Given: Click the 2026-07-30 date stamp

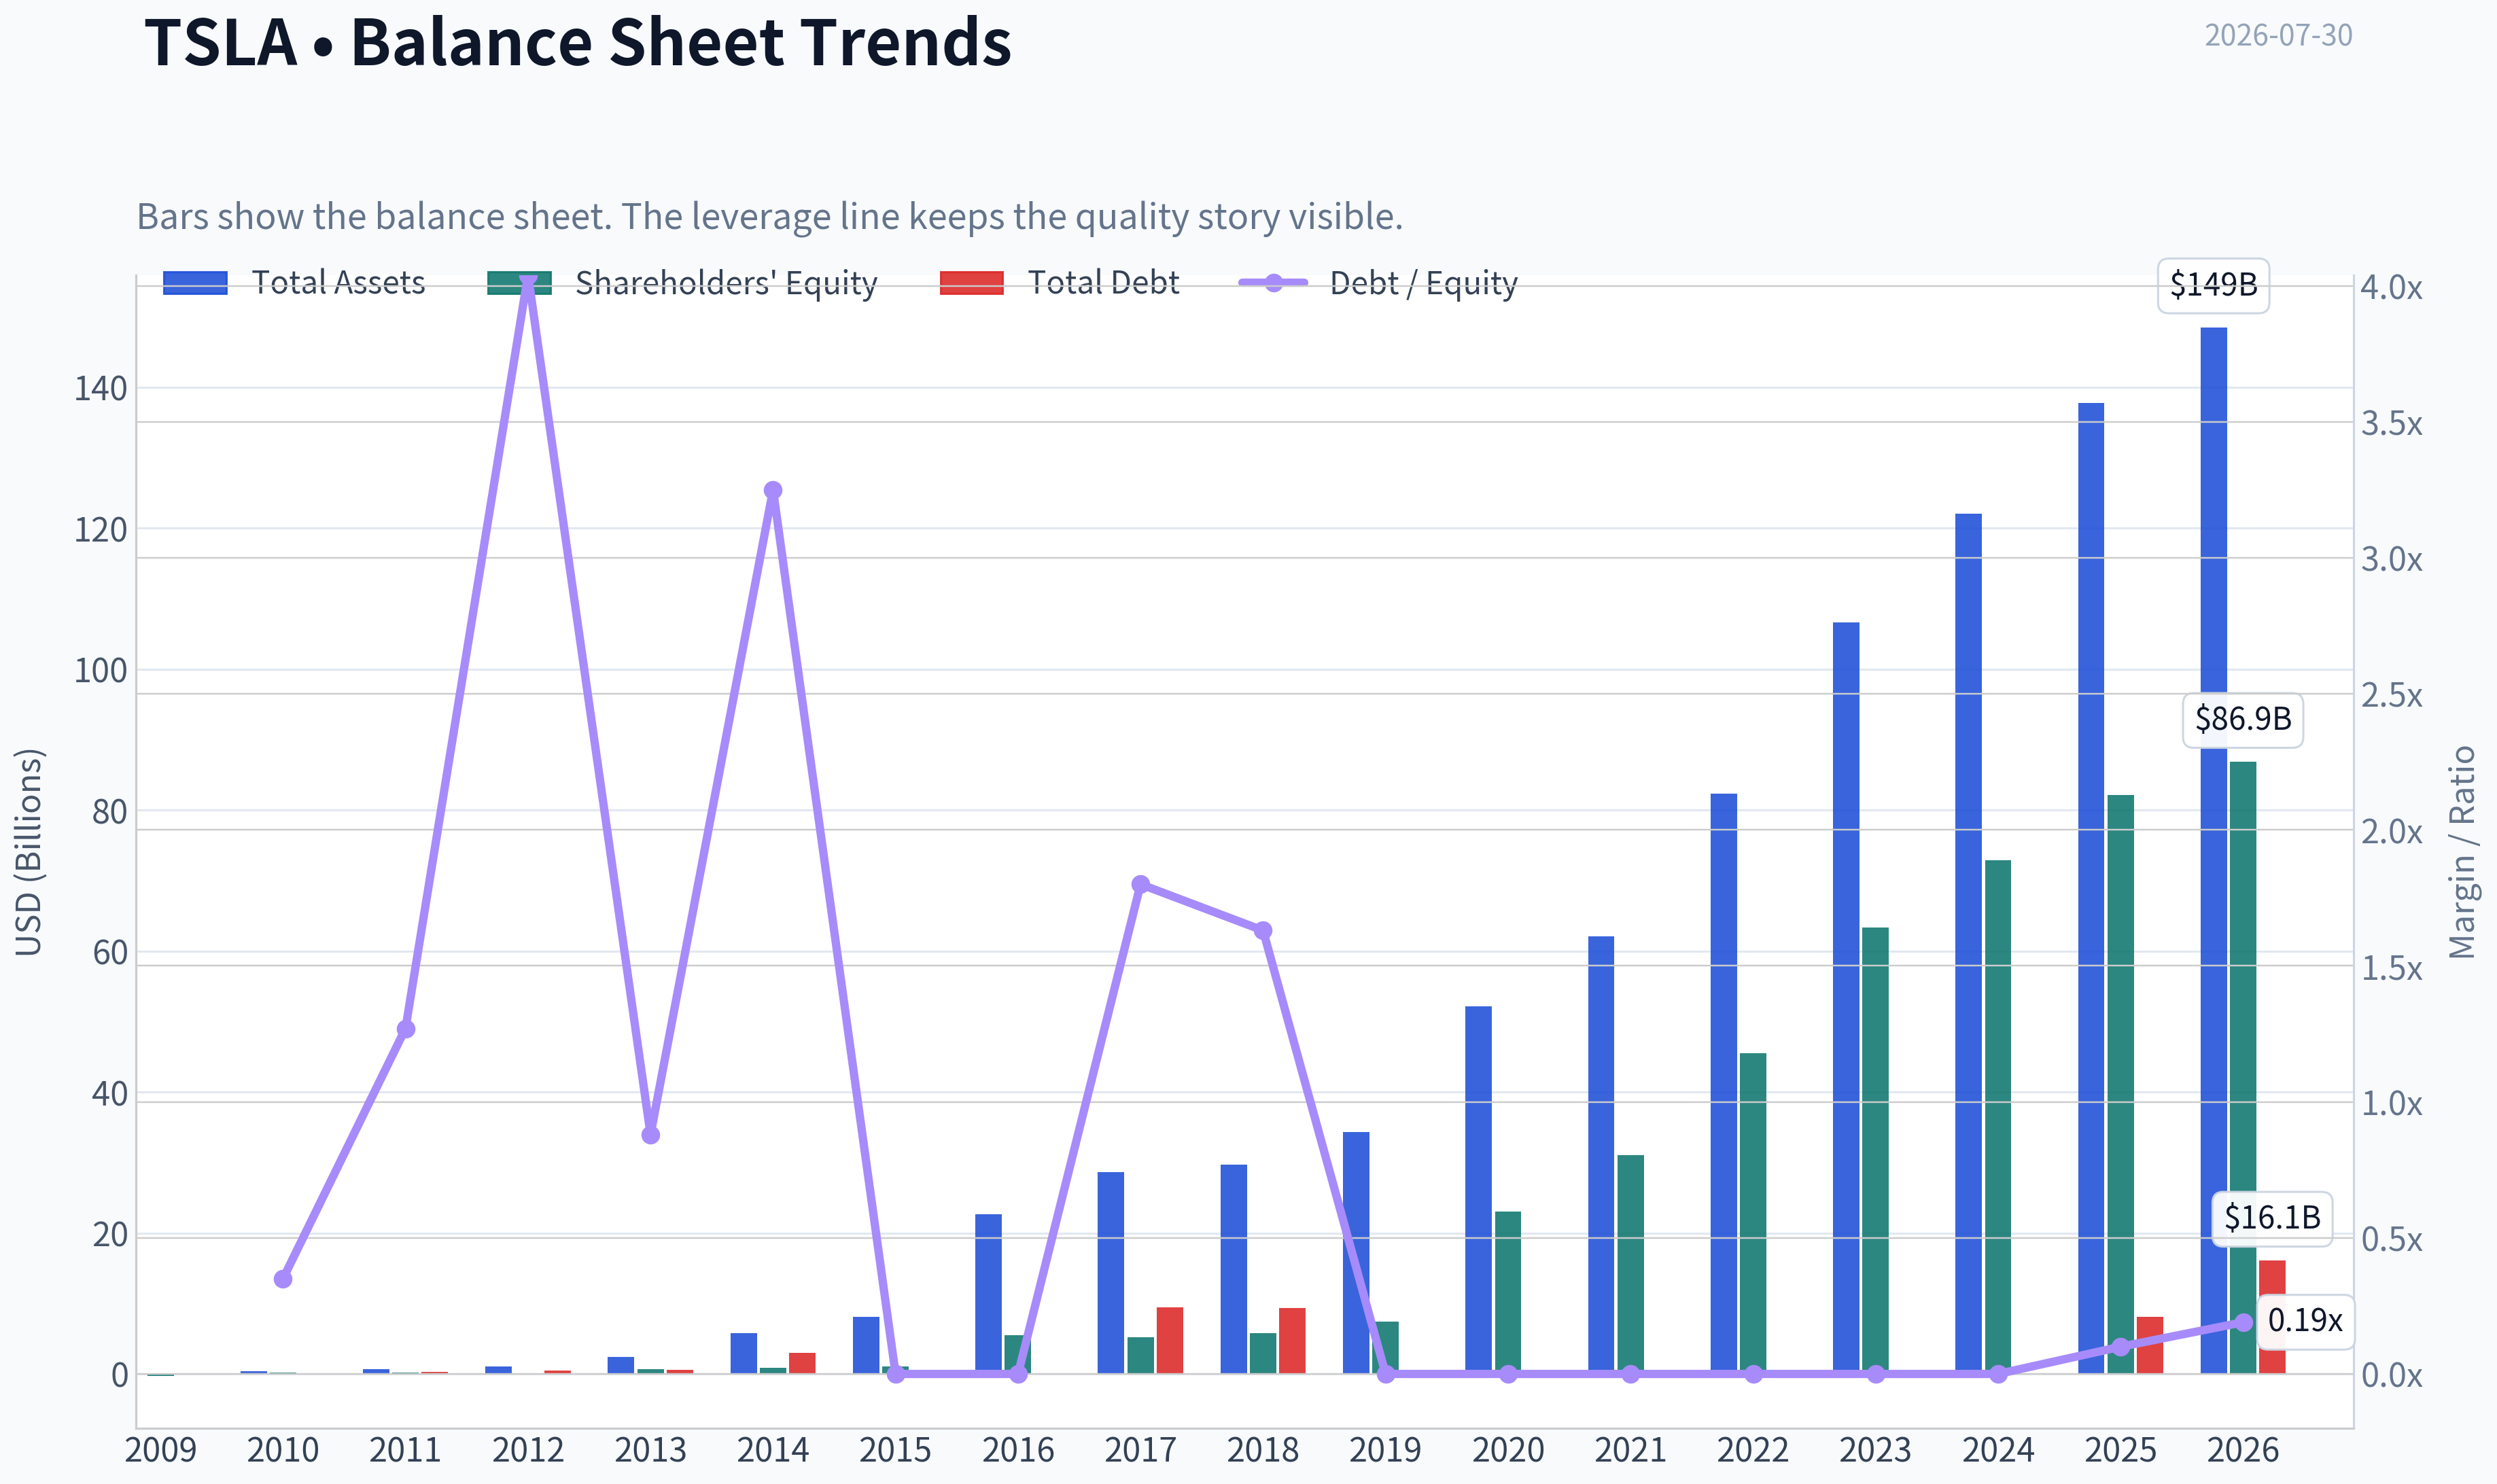Looking at the screenshot, I should click(x=2278, y=35).
